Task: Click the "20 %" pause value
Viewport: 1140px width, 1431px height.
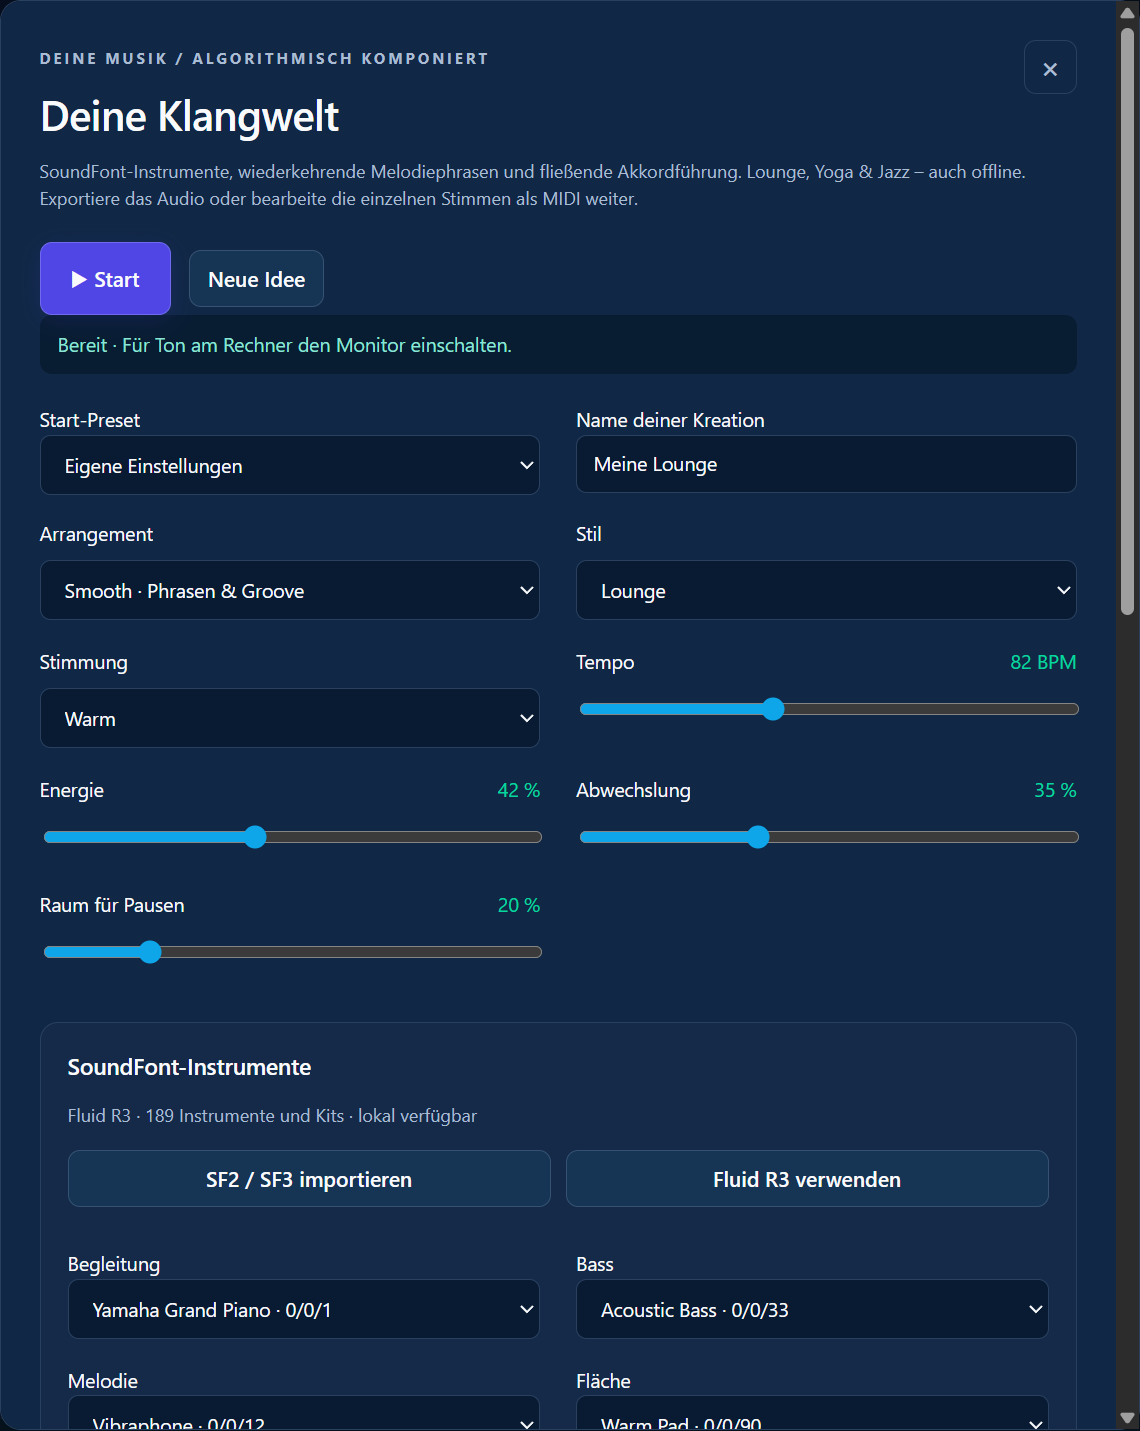Action: pos(518,905)
